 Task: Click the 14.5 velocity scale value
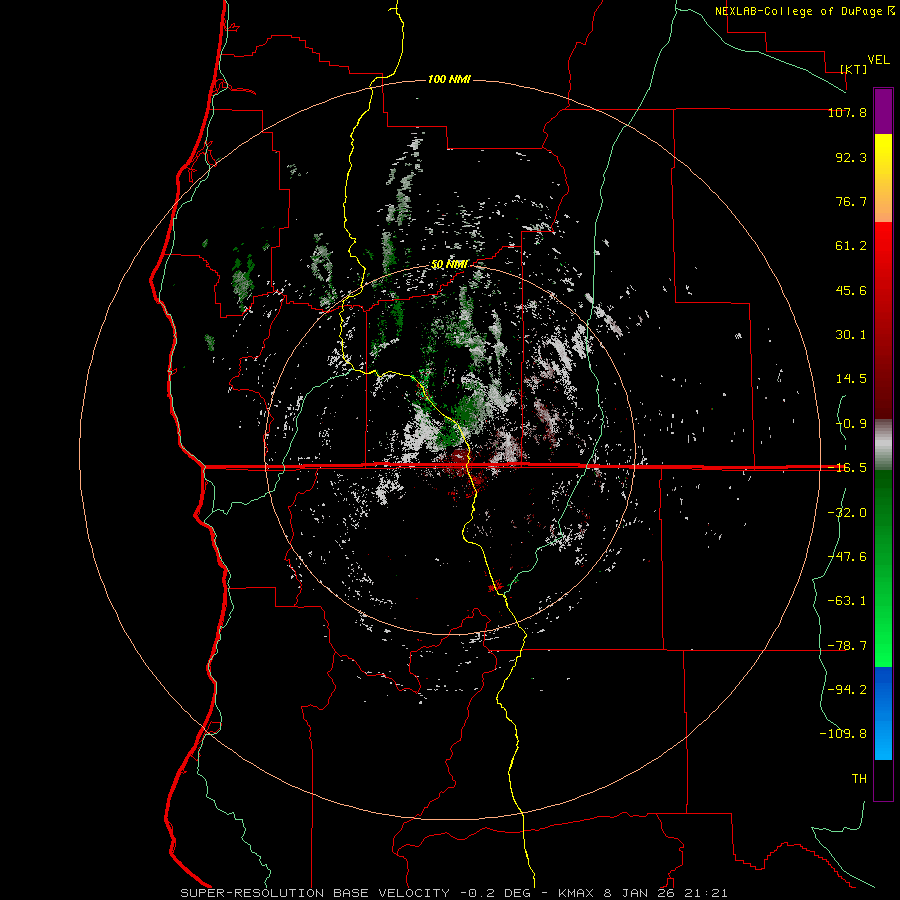(x=851, y=379)
